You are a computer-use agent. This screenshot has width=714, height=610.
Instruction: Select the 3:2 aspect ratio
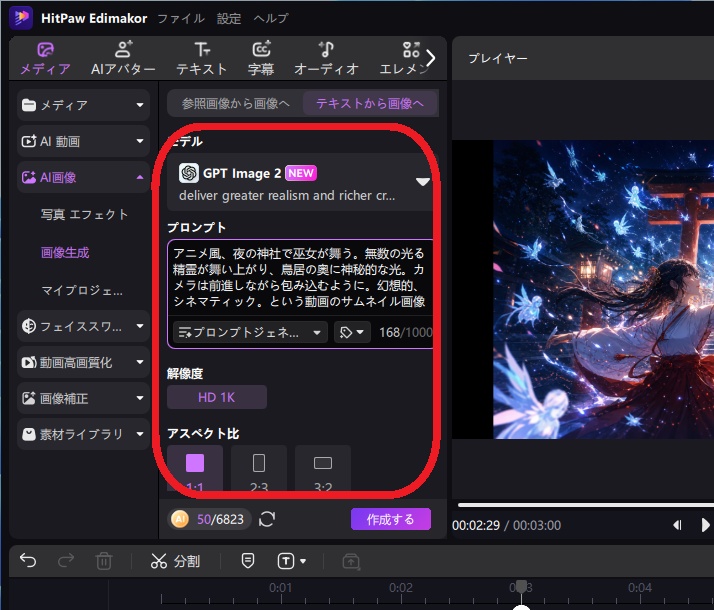[323, 468]
